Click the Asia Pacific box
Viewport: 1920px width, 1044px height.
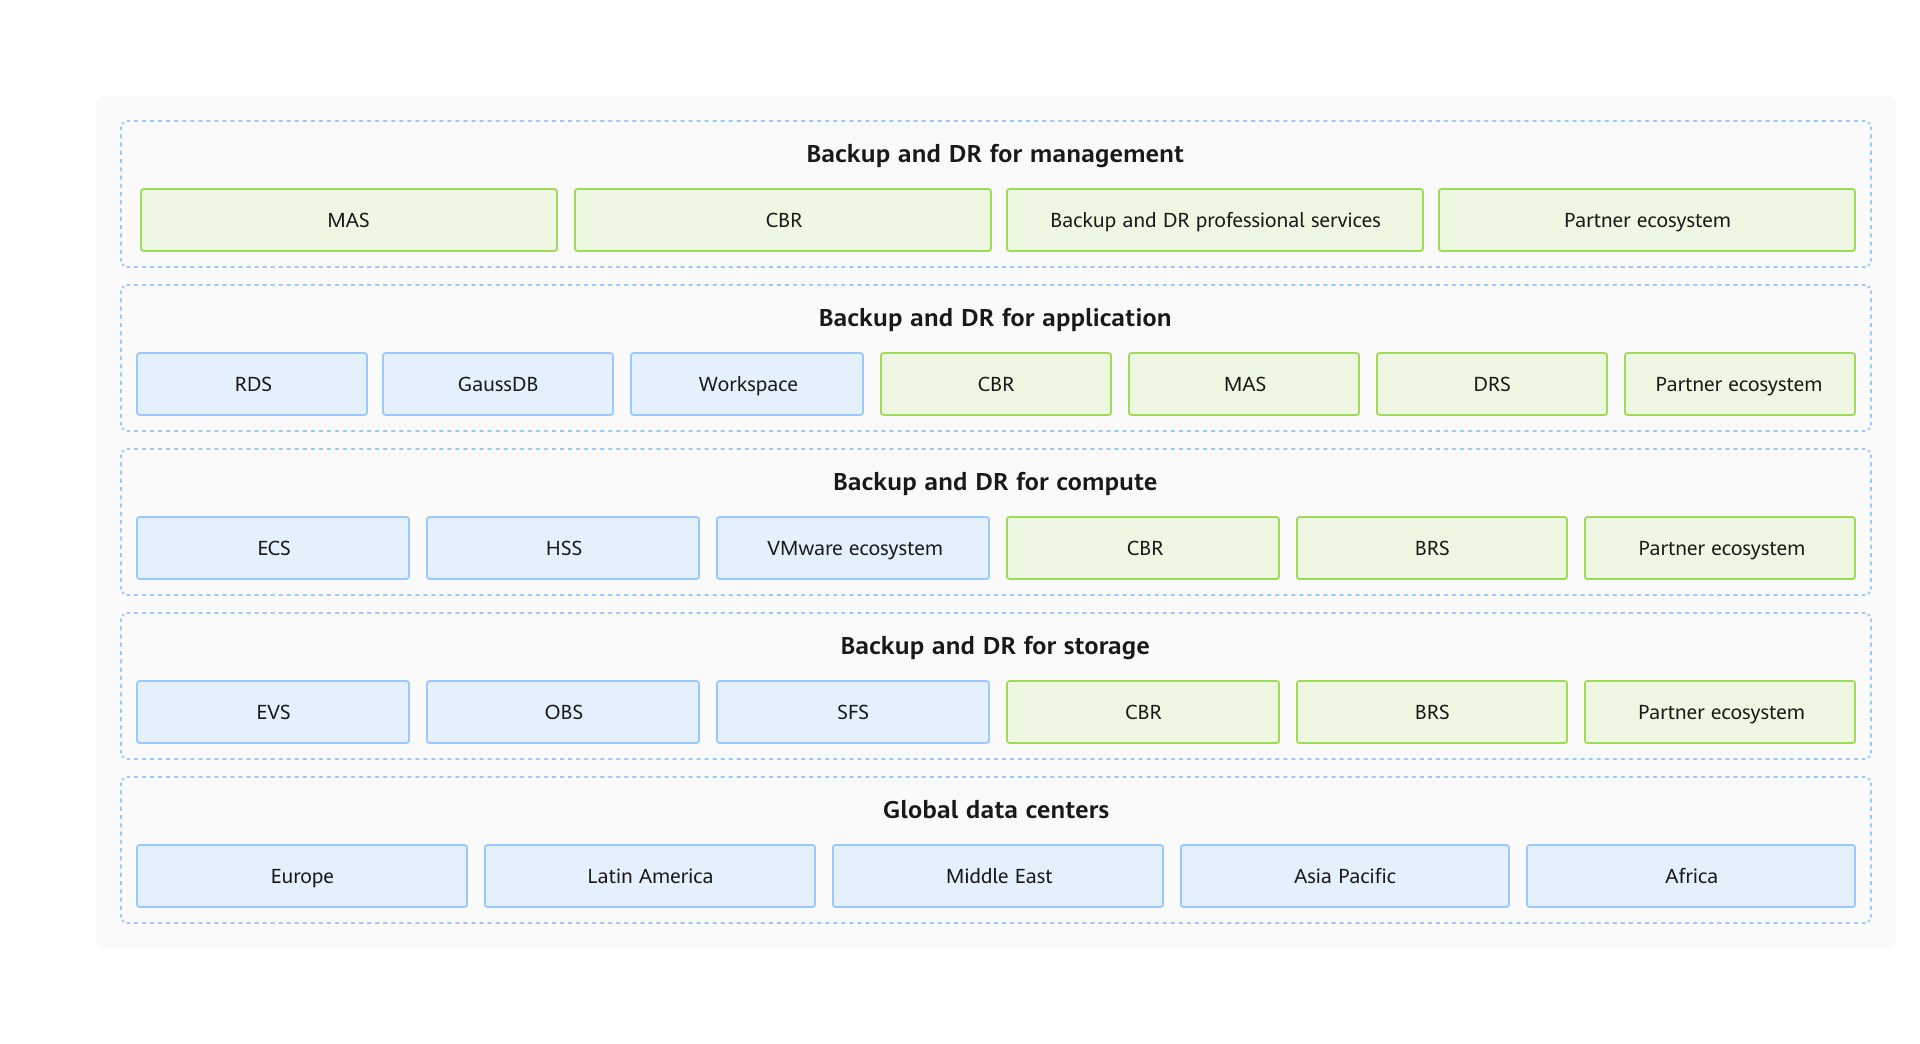click(x=1344, y=876)
